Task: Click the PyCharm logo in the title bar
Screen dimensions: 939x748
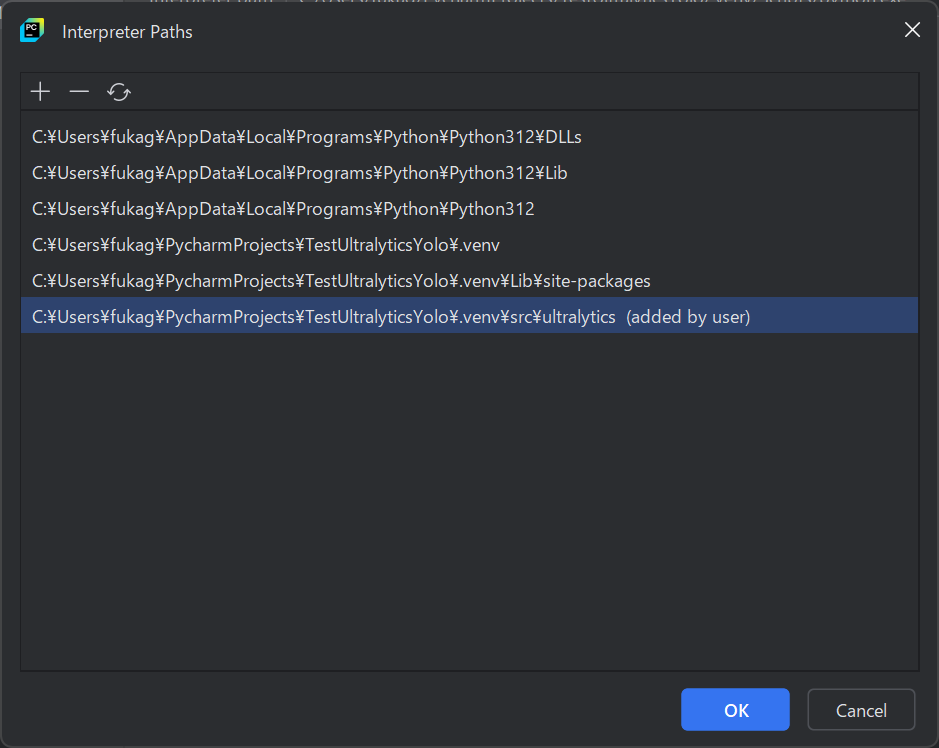Action: 32,31
